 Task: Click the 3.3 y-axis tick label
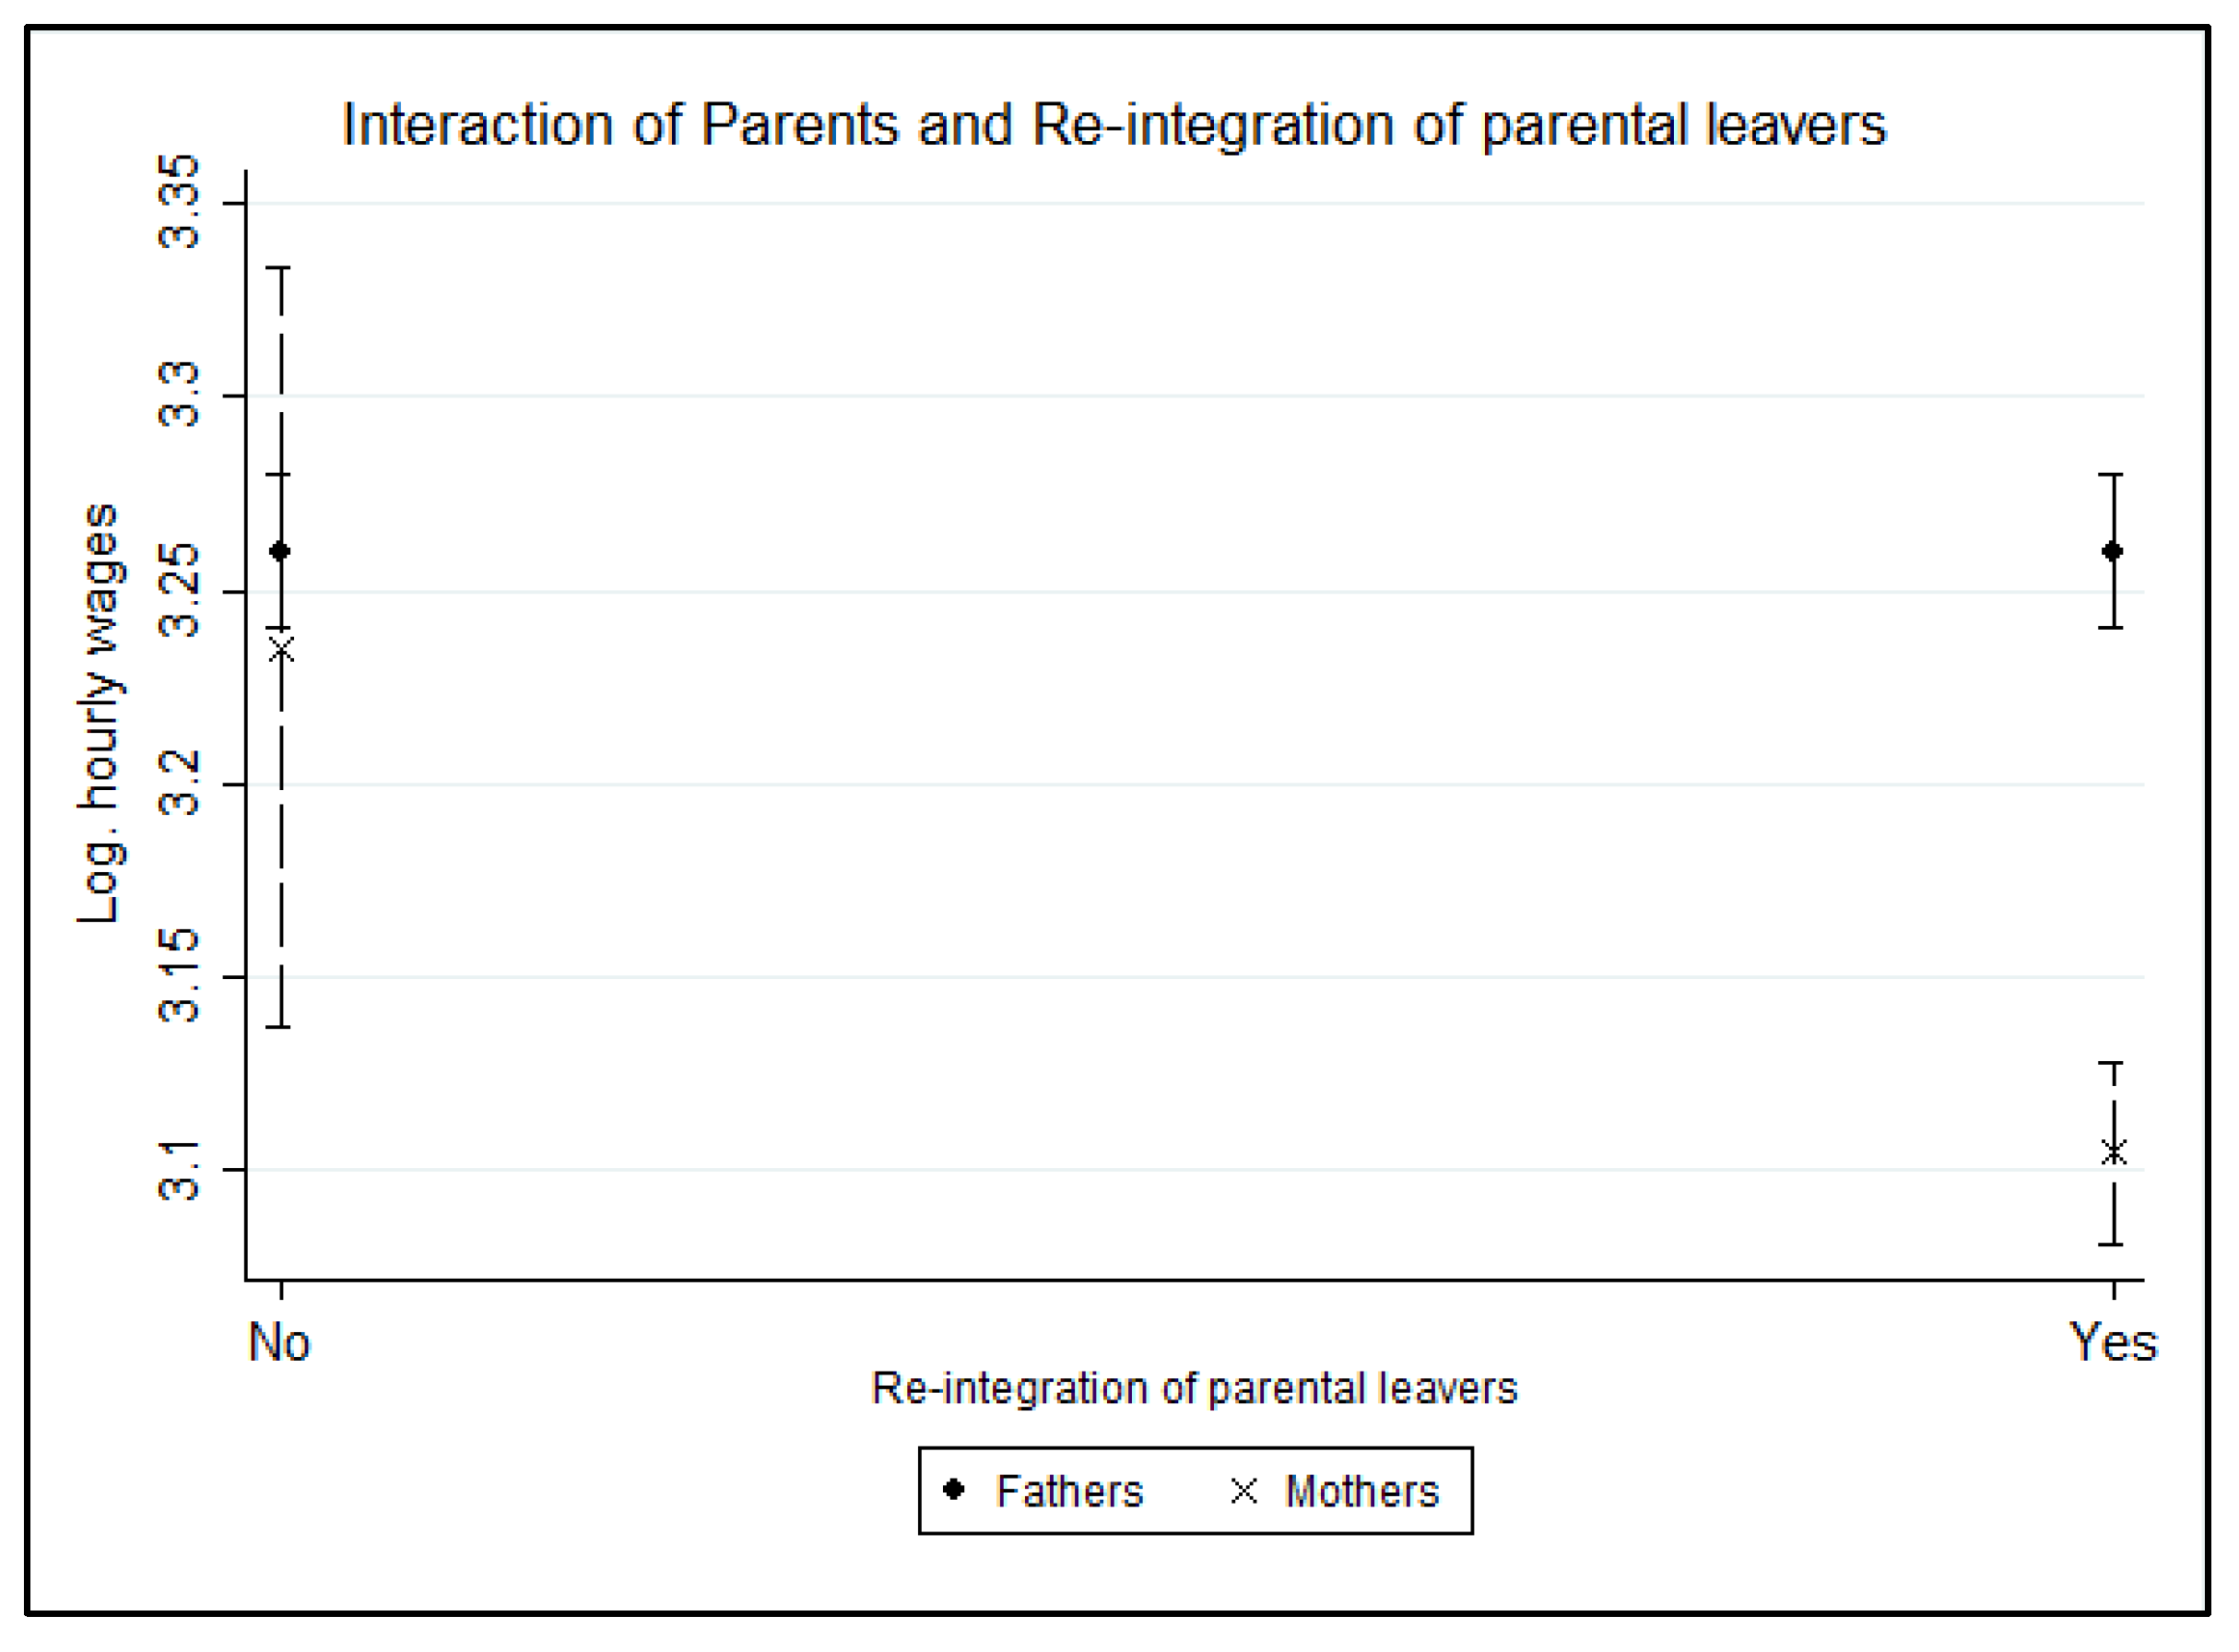[x=180, y=396]
